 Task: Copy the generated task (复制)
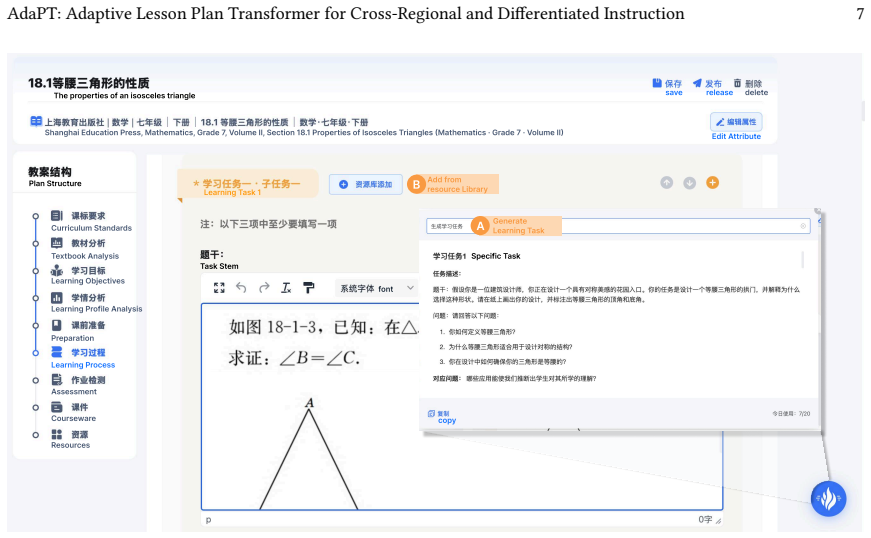click(439, 414)
